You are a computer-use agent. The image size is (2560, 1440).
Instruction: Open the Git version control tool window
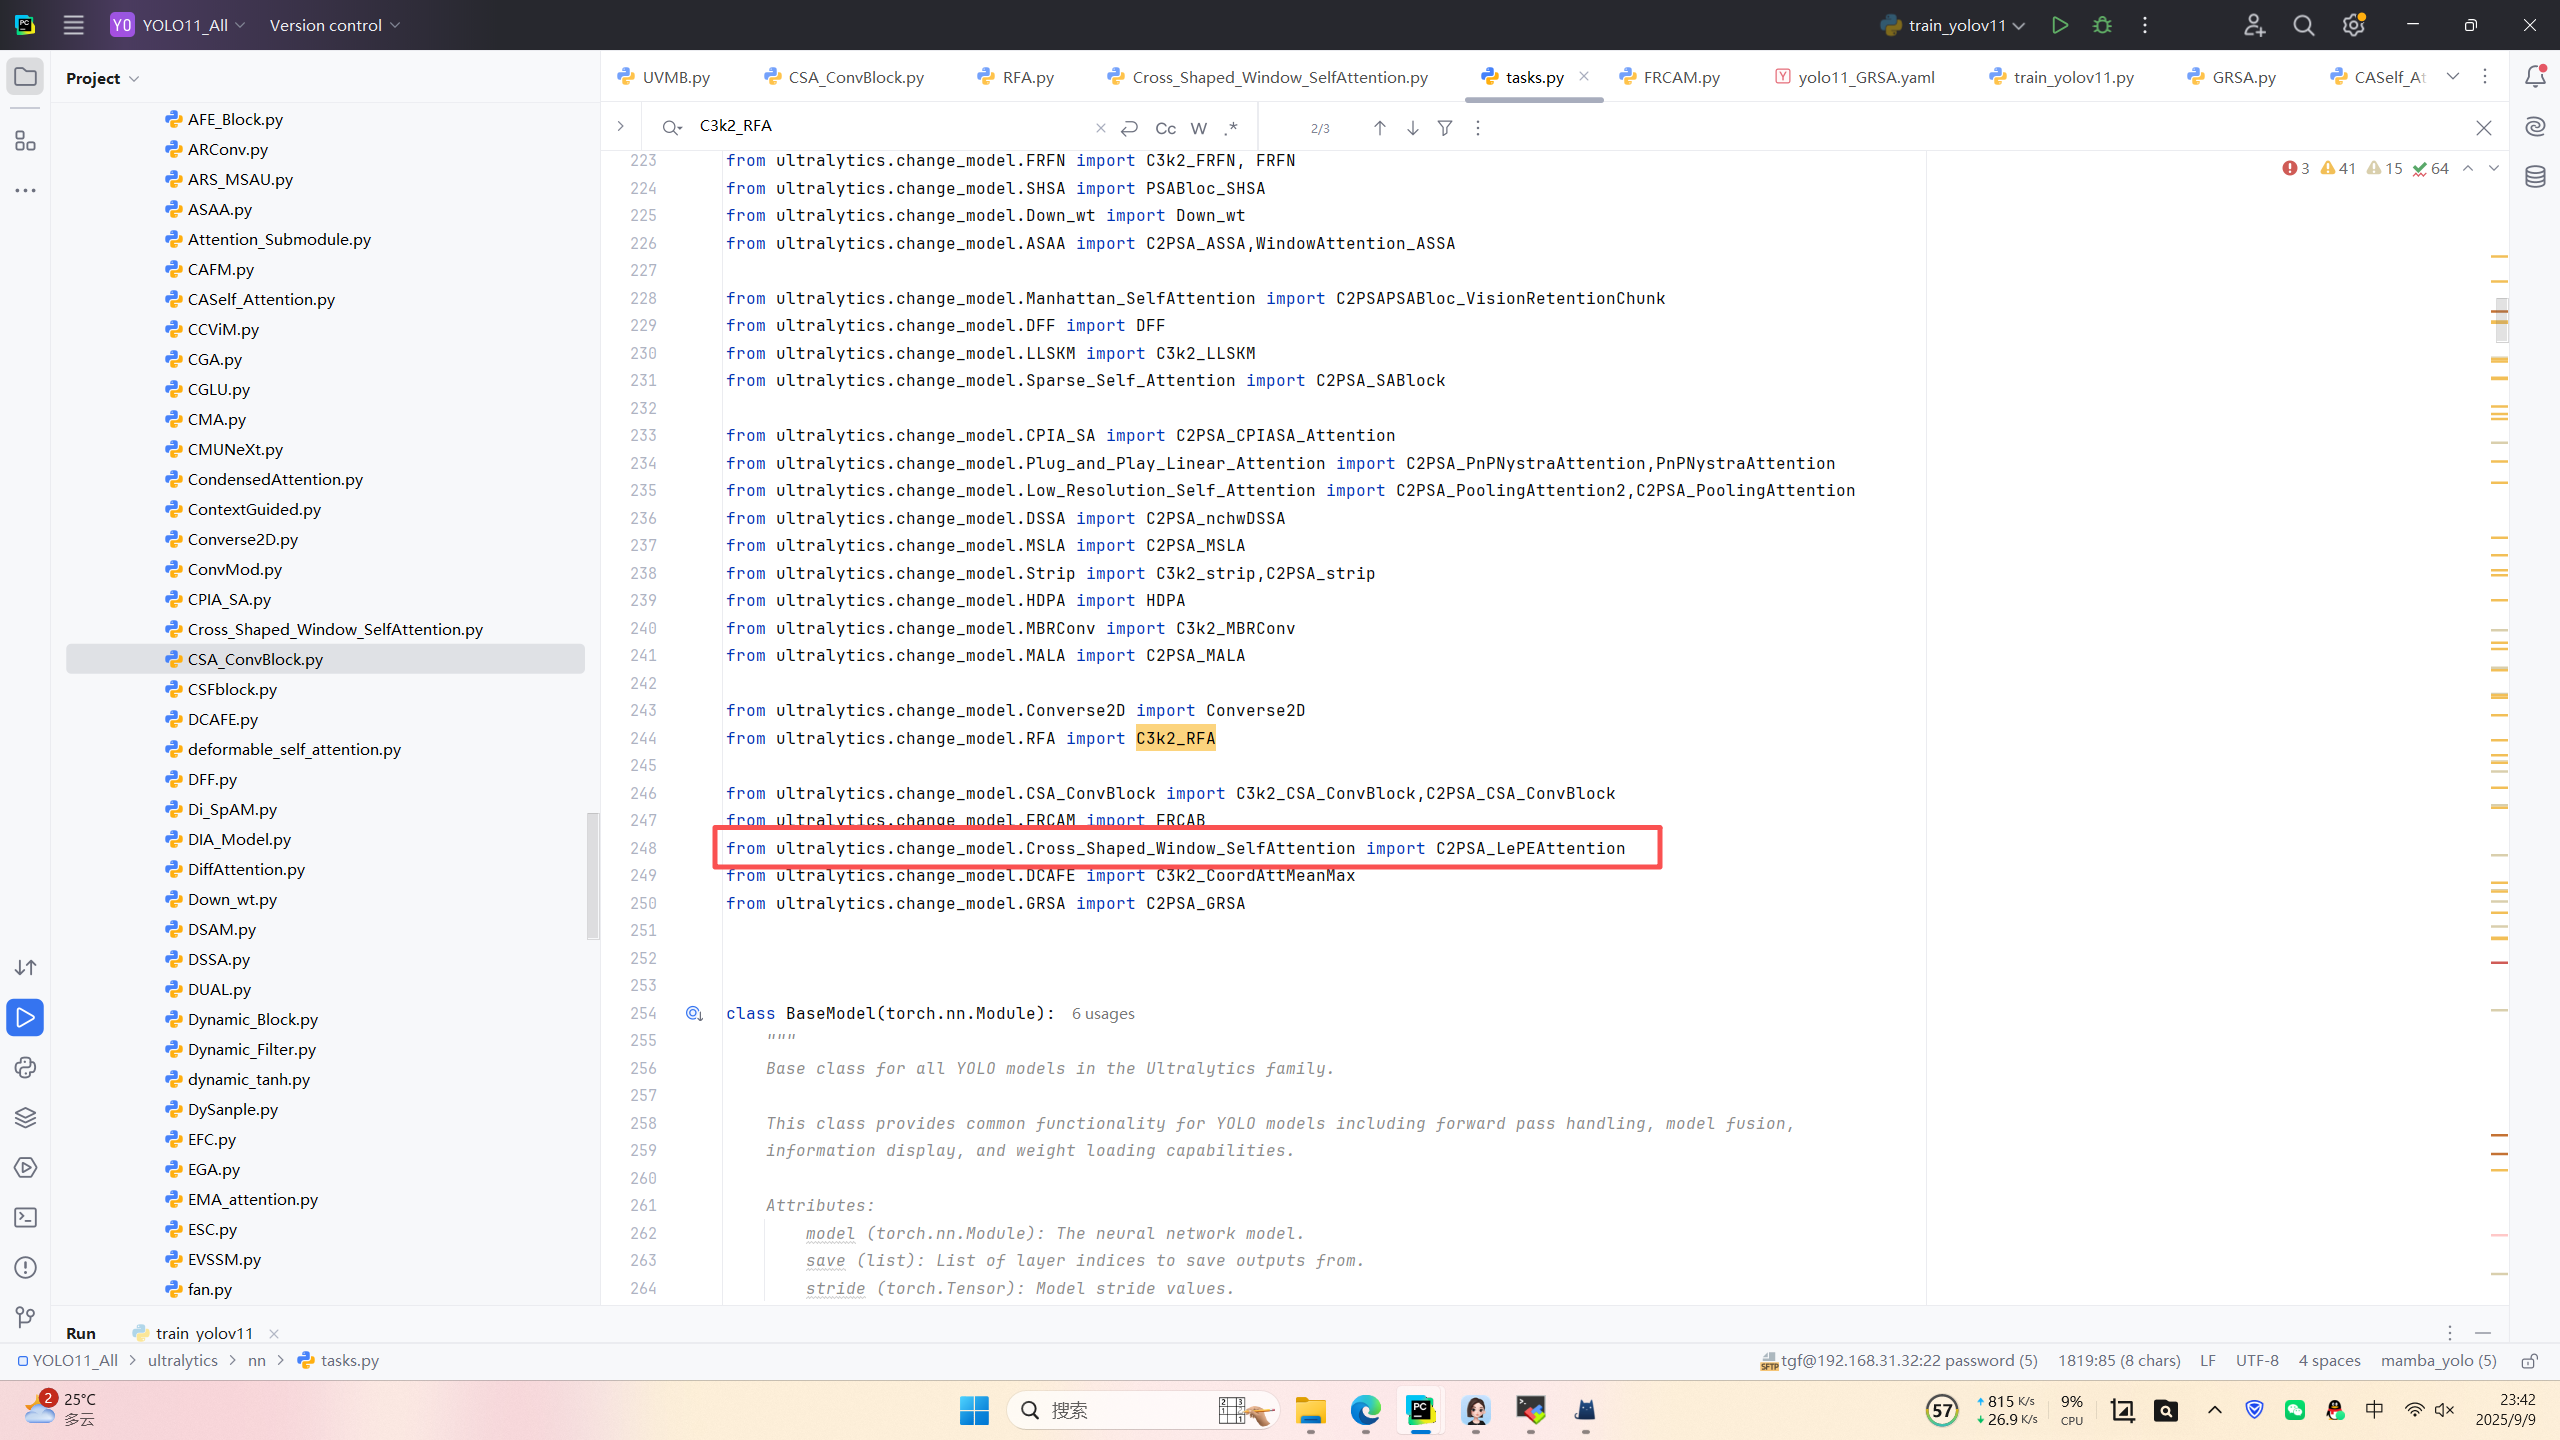point(25,1317)
